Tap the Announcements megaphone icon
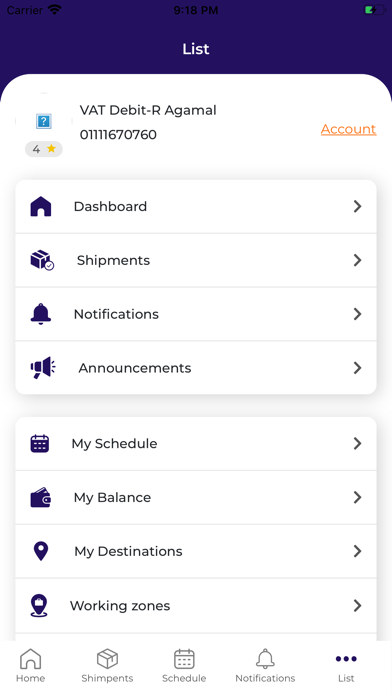Screen dimensions: 392x696 click(43, 368)
